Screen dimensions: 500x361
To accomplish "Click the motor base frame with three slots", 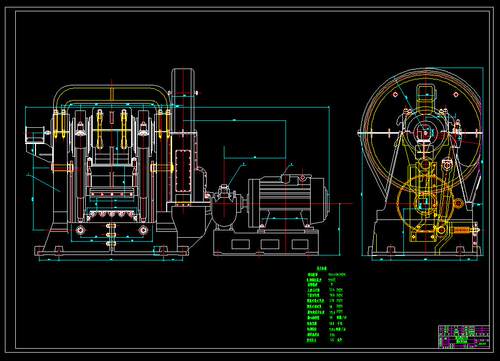I will tap(266, 243).
